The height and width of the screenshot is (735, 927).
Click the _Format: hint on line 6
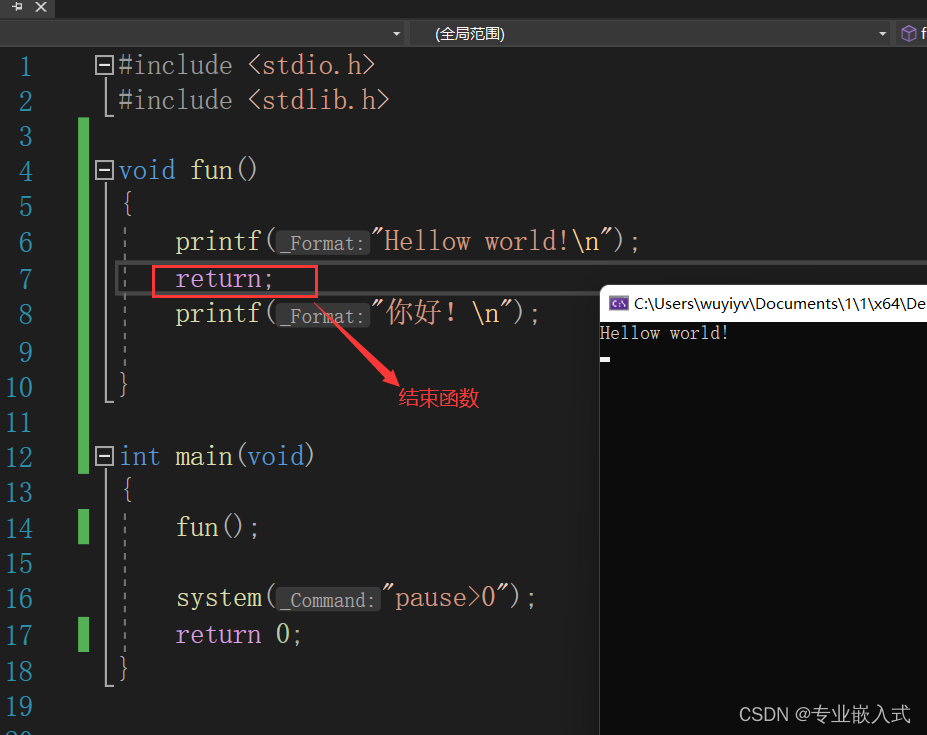(x=323, y=242)
